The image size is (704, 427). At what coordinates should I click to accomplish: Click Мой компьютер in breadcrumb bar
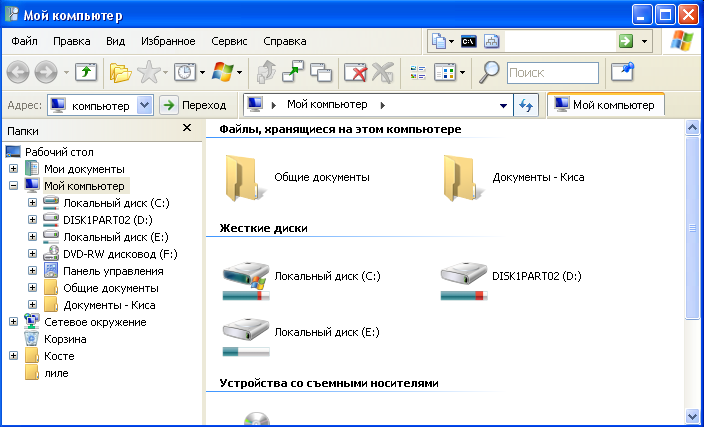tap(327, 105)
